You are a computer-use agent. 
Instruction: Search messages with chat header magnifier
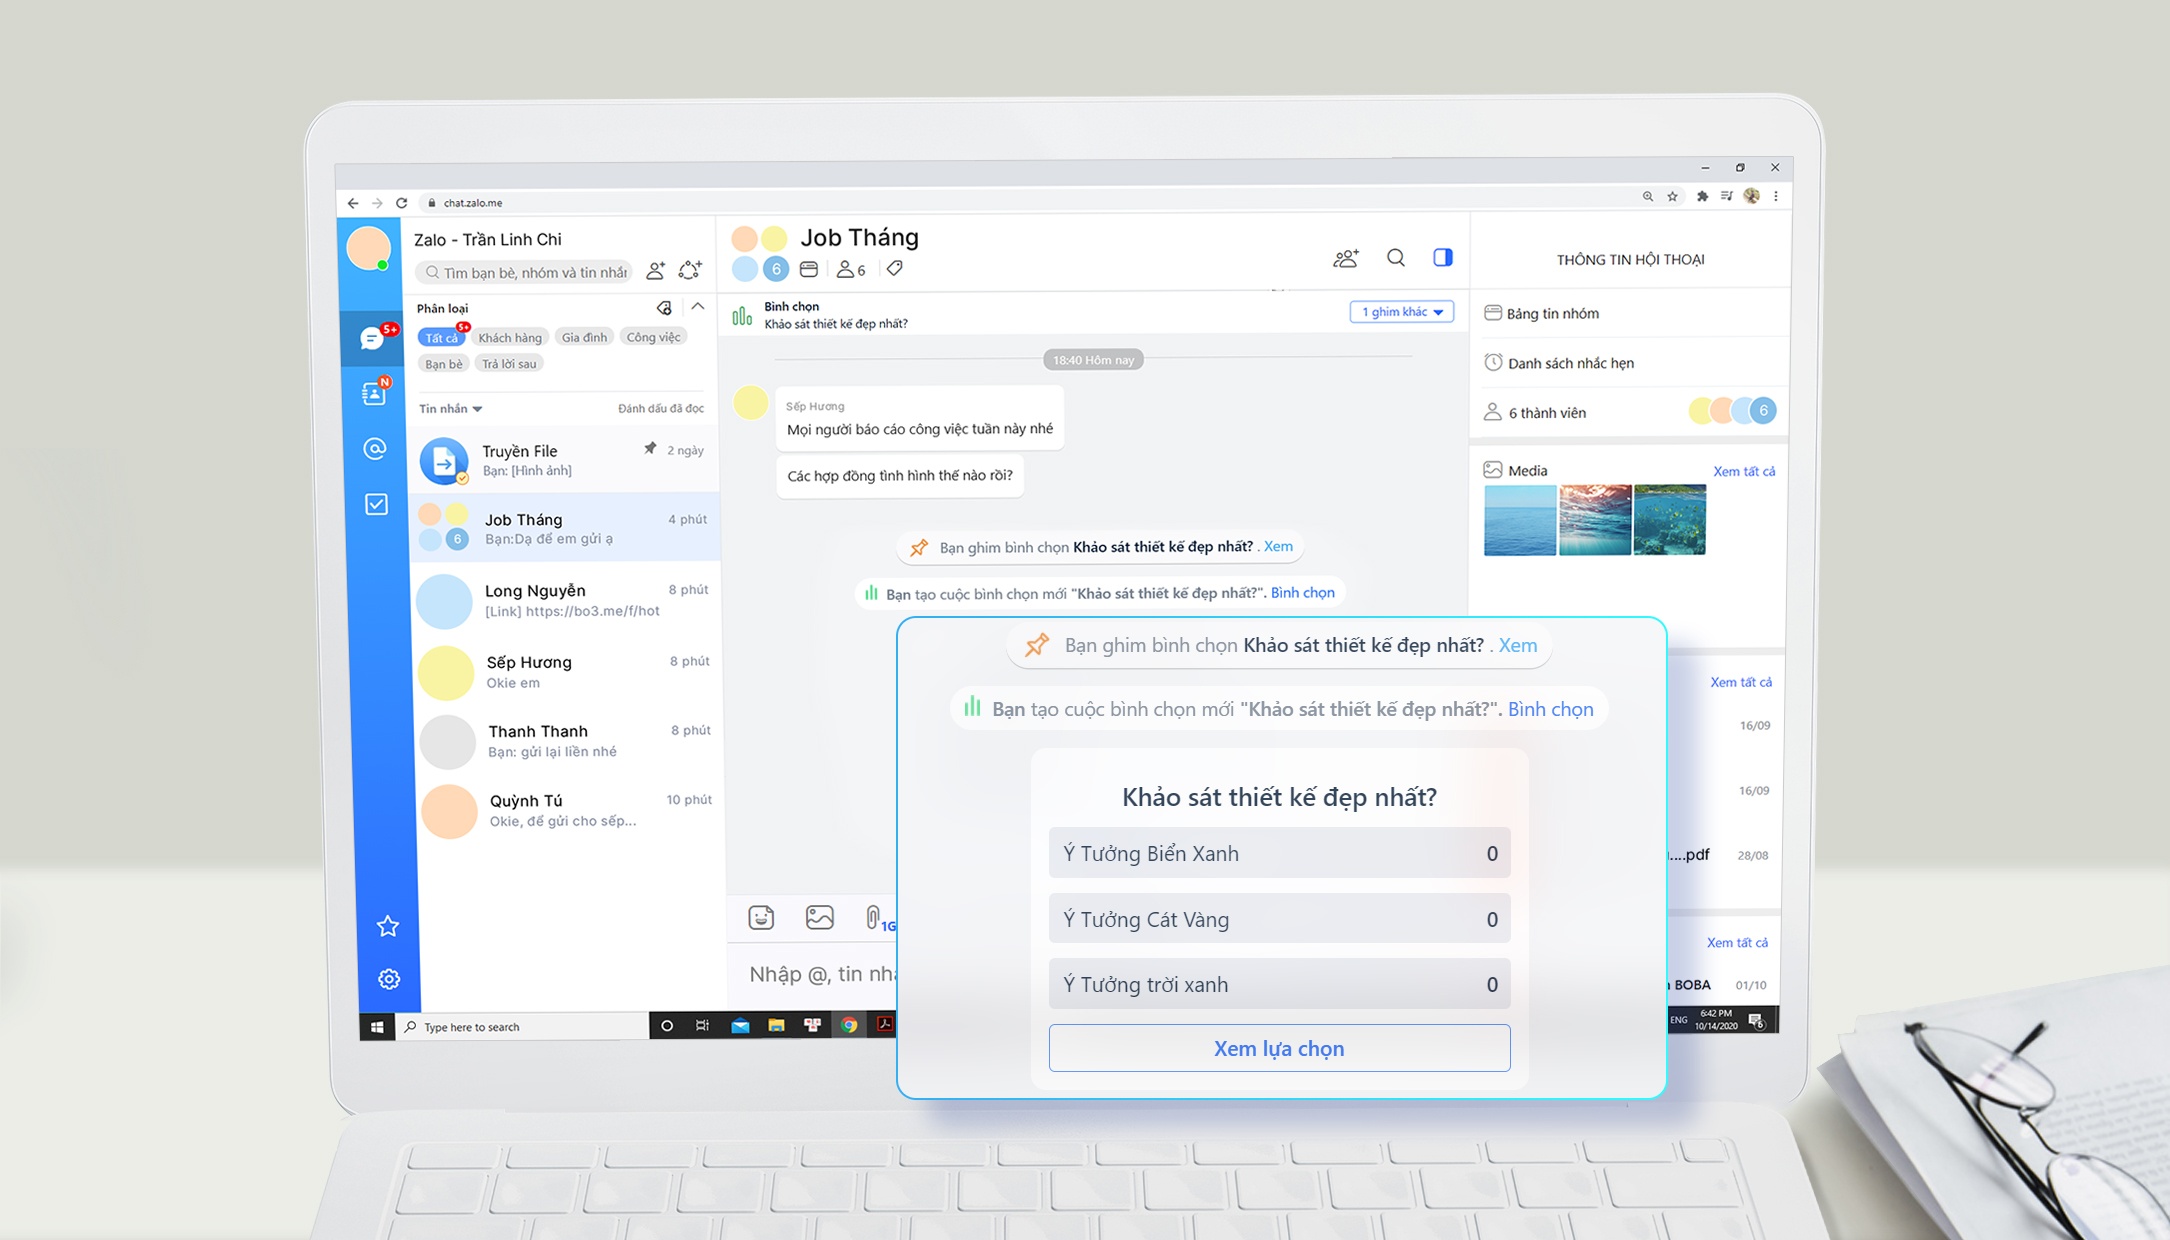click(x=1396, y=258)
